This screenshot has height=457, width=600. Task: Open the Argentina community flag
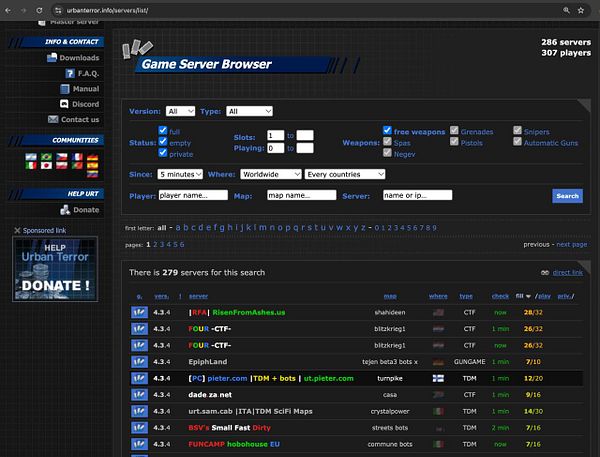tap(31, 157)
